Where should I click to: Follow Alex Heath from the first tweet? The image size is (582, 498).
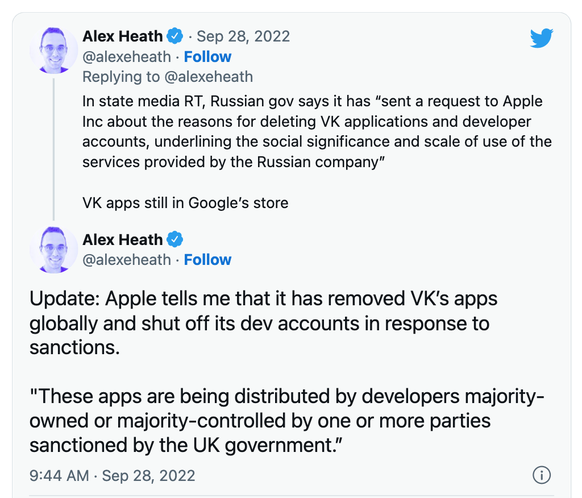(207, 57)
